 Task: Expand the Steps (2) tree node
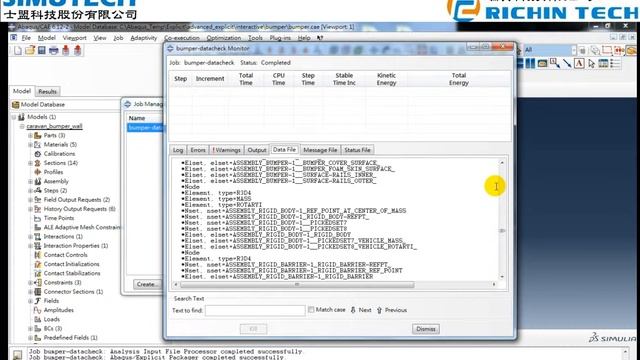[30, 191]
